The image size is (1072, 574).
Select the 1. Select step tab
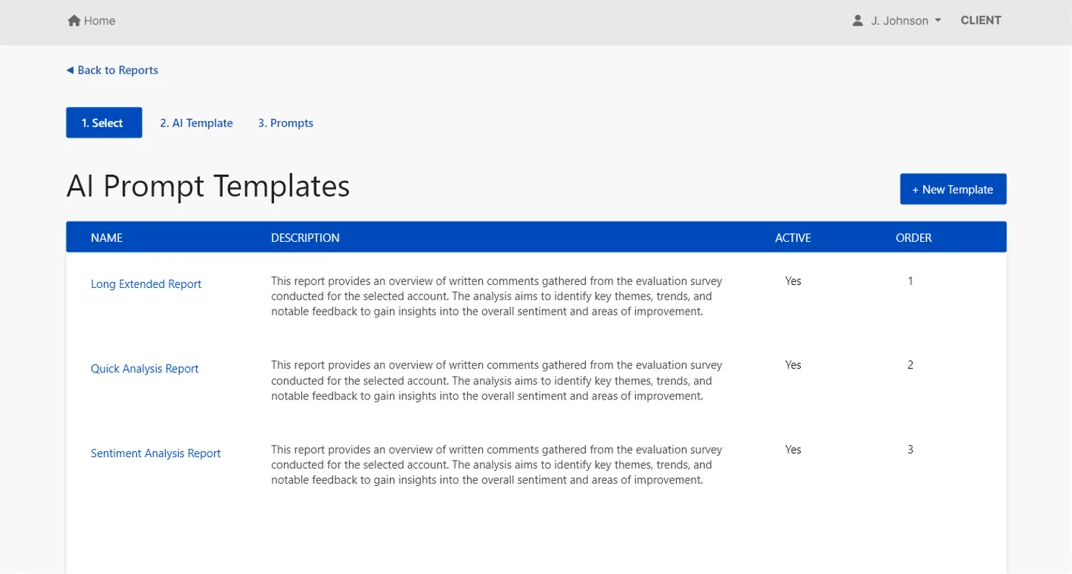pos(104,123)
